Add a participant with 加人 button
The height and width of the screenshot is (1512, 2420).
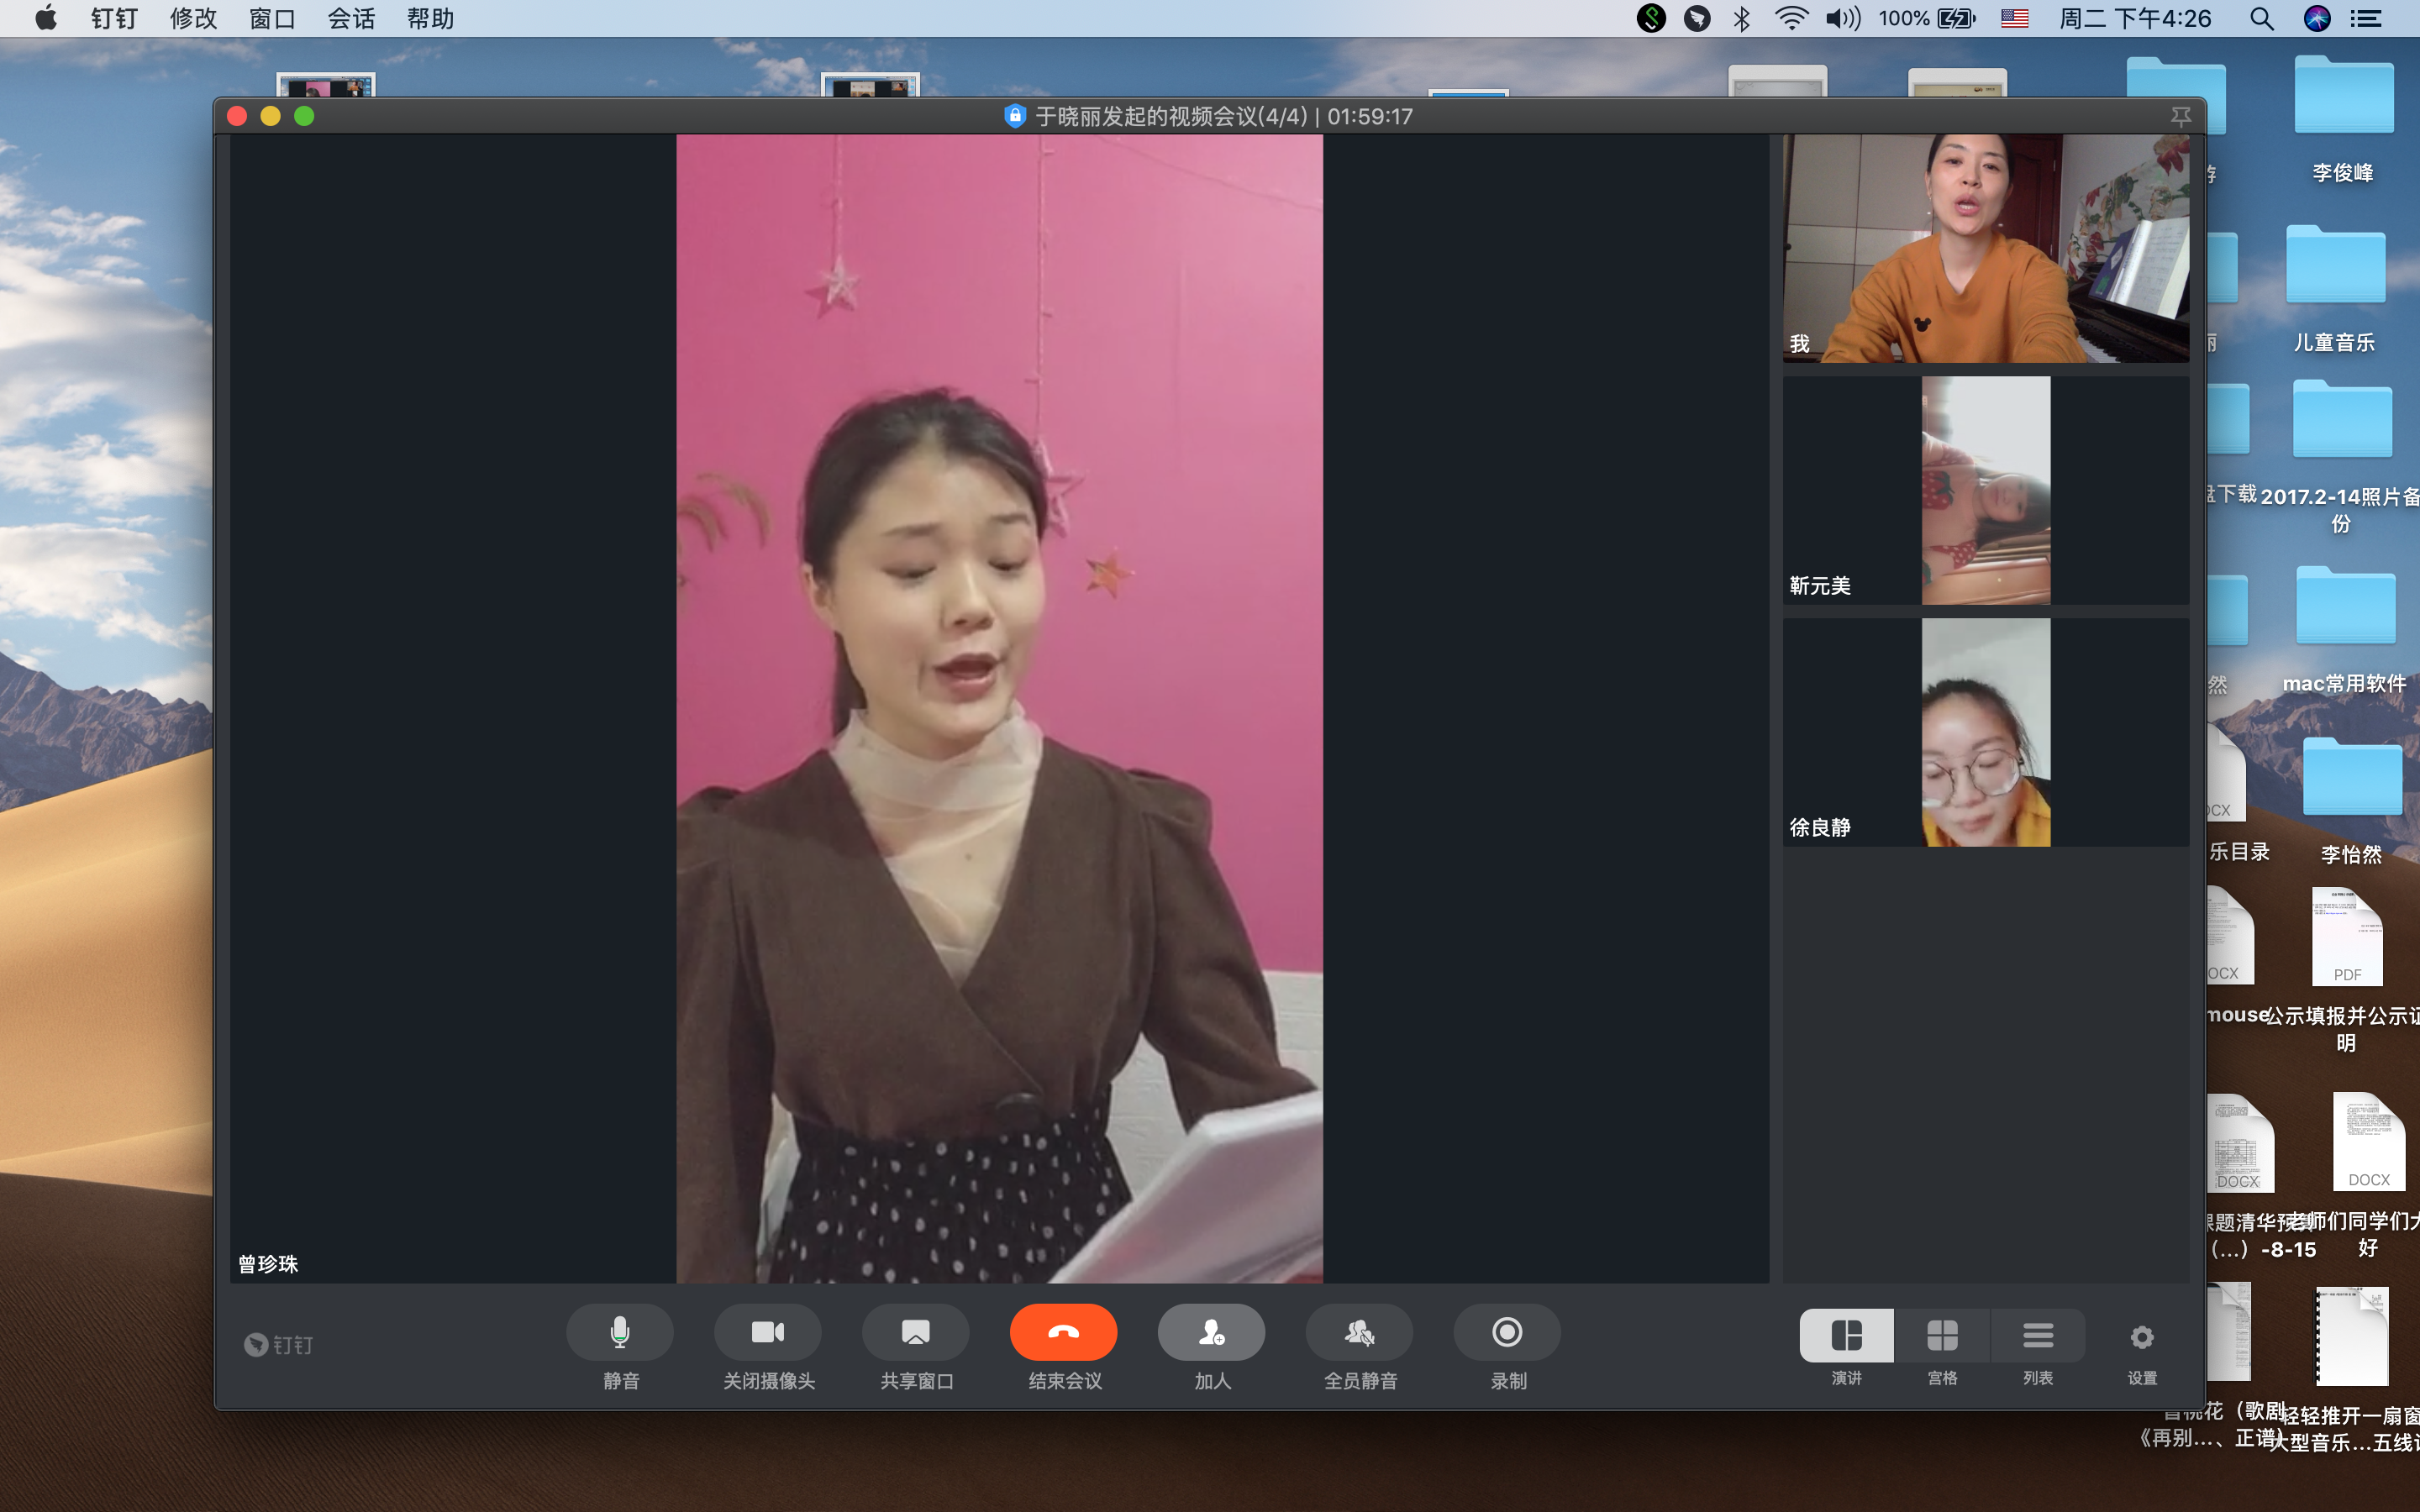(1211, 1332)
